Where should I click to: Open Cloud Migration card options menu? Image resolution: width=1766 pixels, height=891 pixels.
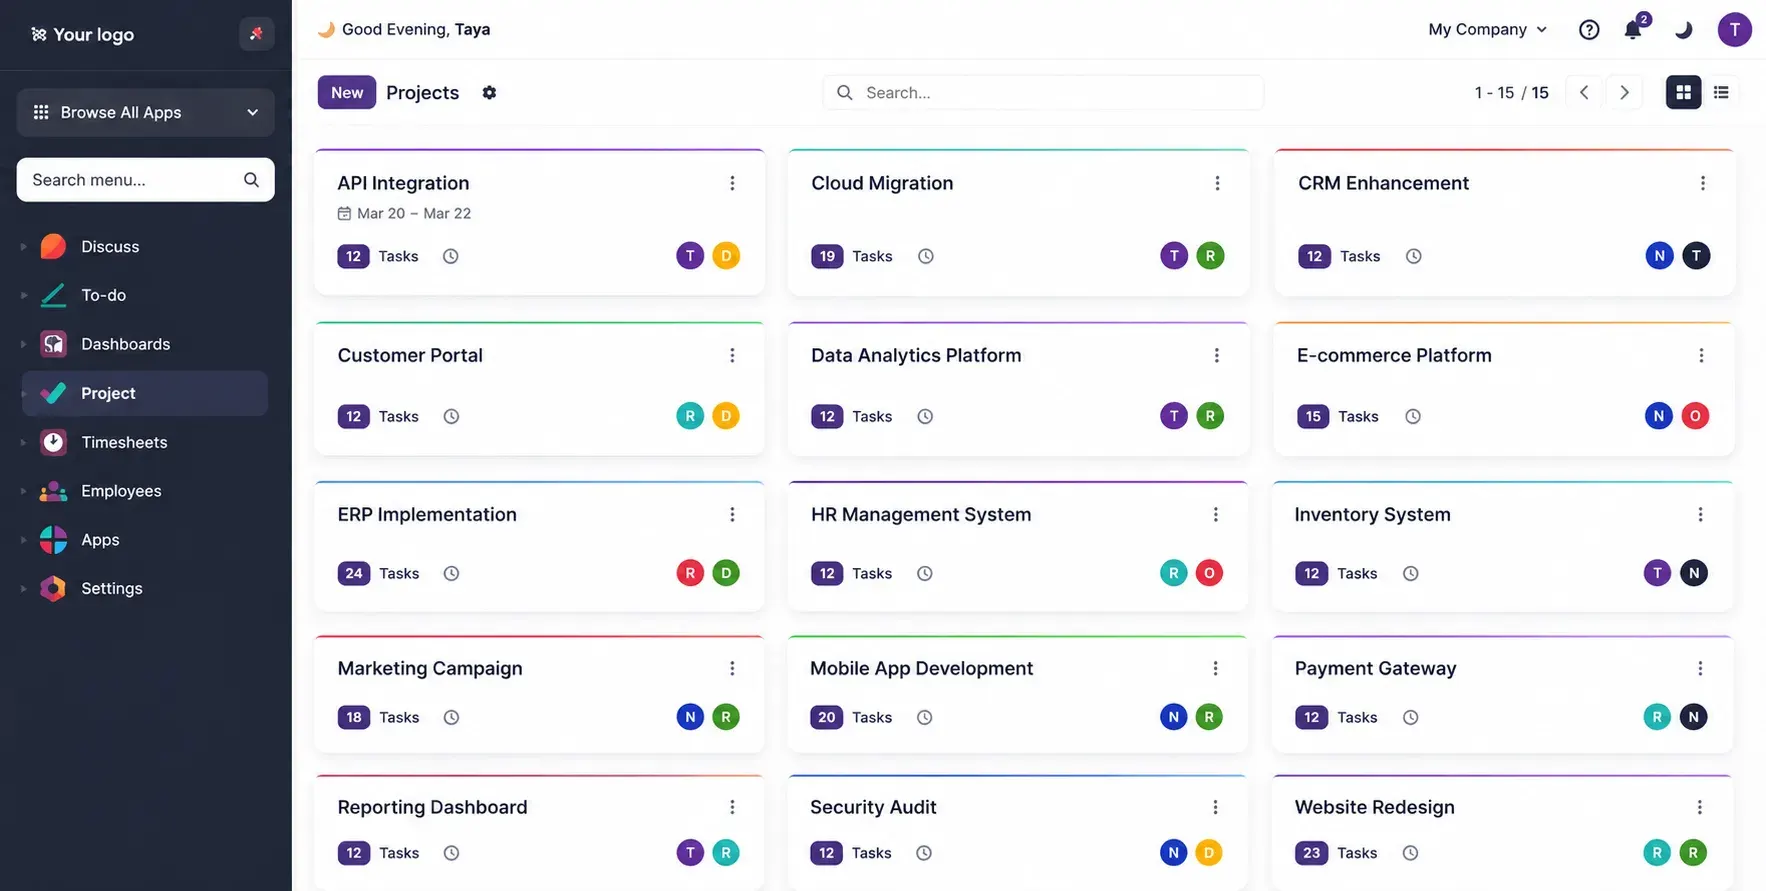[1217, 183]
